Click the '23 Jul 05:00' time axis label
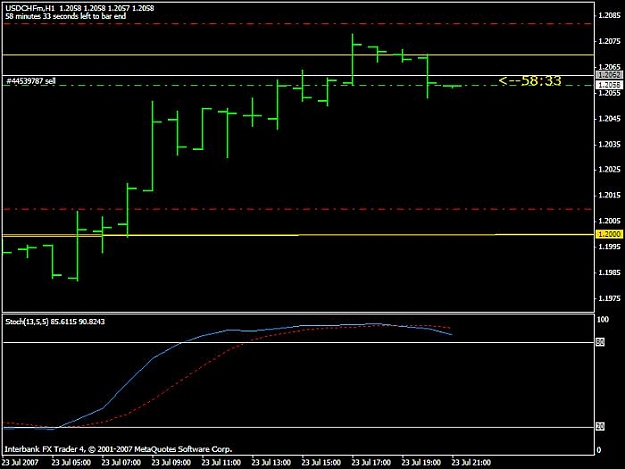Image resolution: width=625 pixels, height=469 pixels. pos(71,463)
